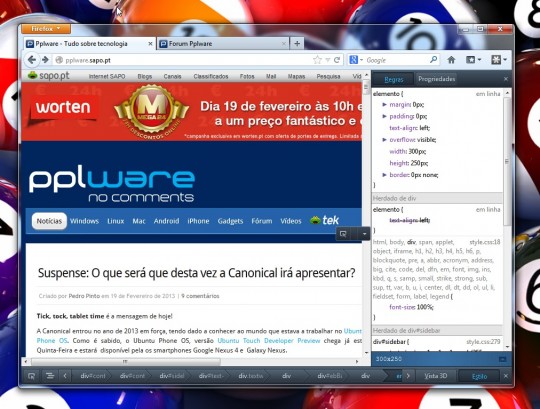Go back with the back arrow
The height and width of the screenshot is (409, 540).
[32, 60]
